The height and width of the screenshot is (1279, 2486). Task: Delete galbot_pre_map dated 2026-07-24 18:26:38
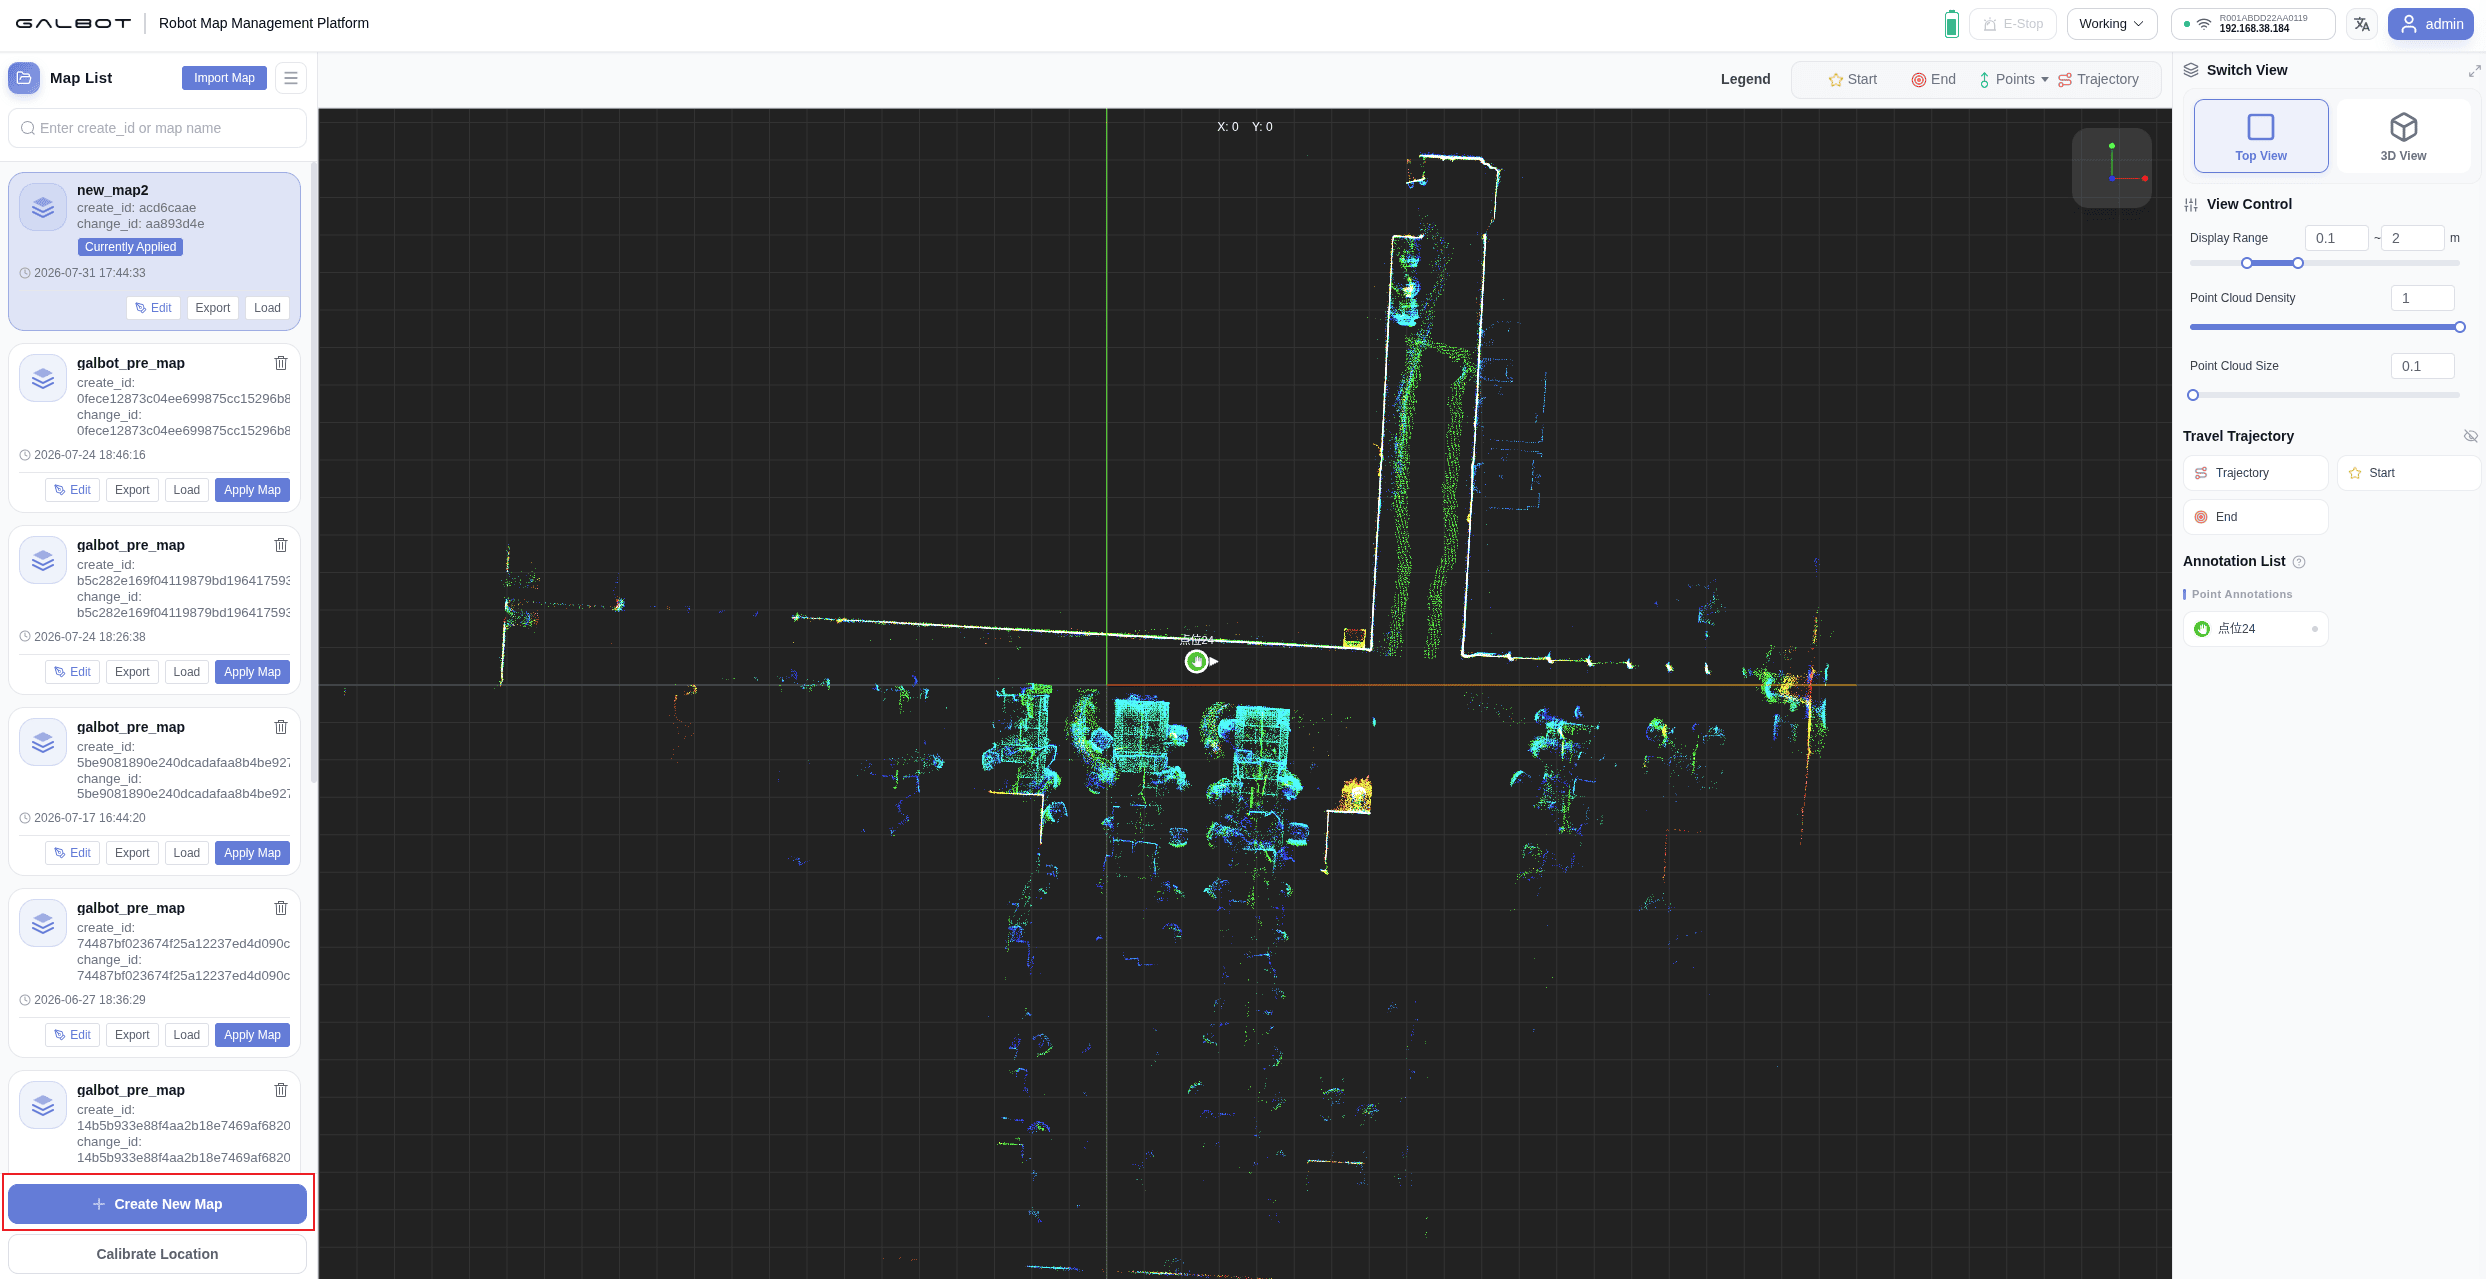281,545
